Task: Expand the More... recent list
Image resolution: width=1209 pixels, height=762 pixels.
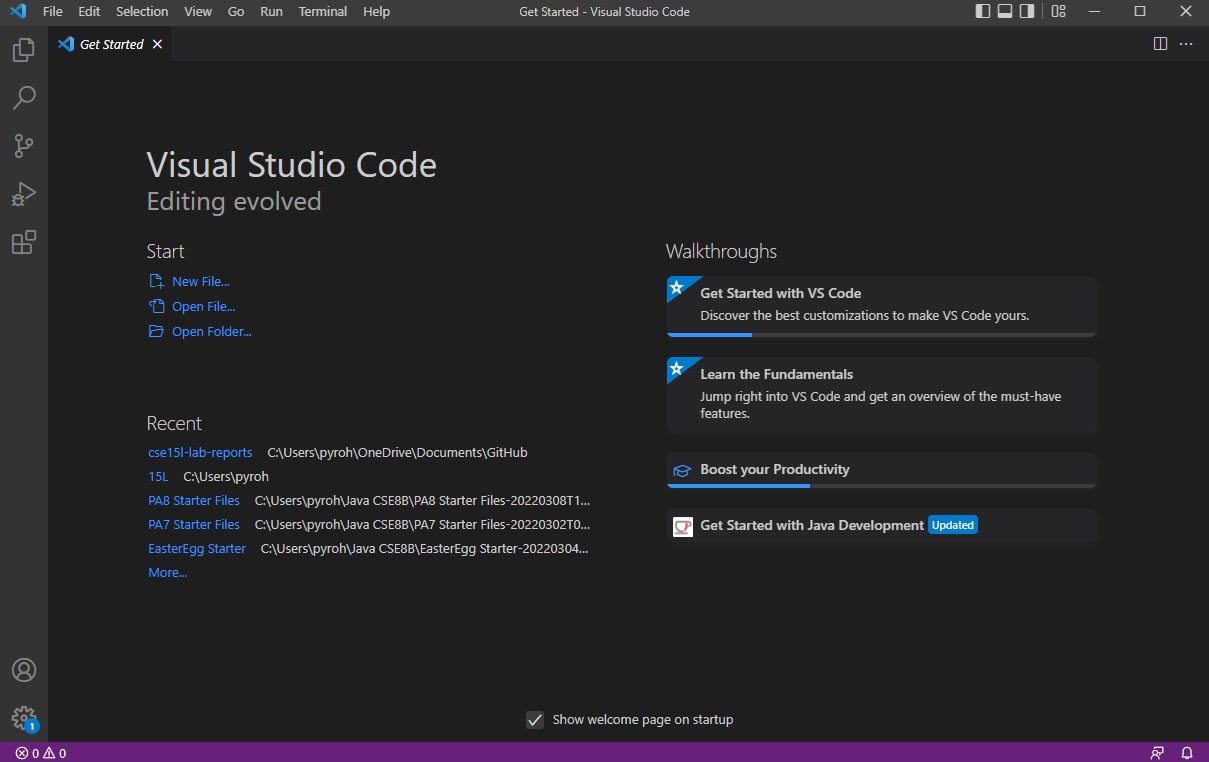Action: tap(167, 573)
